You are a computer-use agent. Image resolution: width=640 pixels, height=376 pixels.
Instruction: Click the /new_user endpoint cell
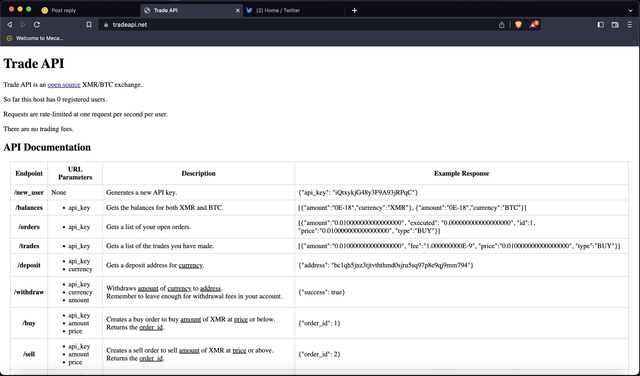[29, 193]
